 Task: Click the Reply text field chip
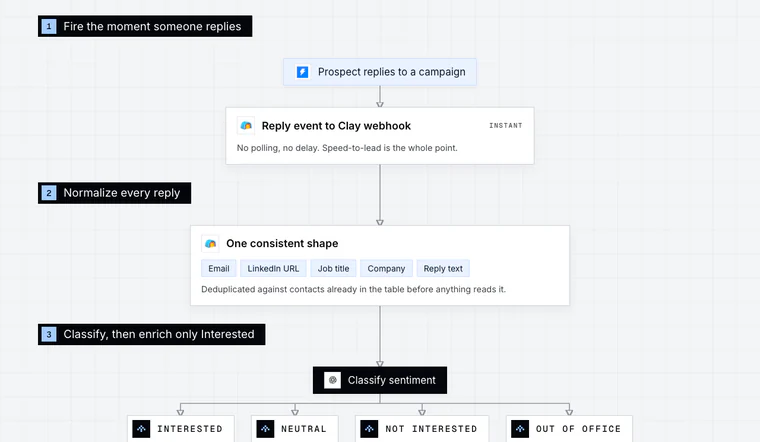coord(443,268)
